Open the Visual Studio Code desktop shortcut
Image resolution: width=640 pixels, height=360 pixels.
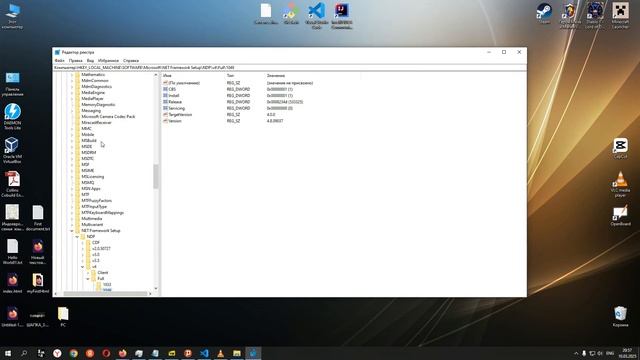(x=316, y=16)
